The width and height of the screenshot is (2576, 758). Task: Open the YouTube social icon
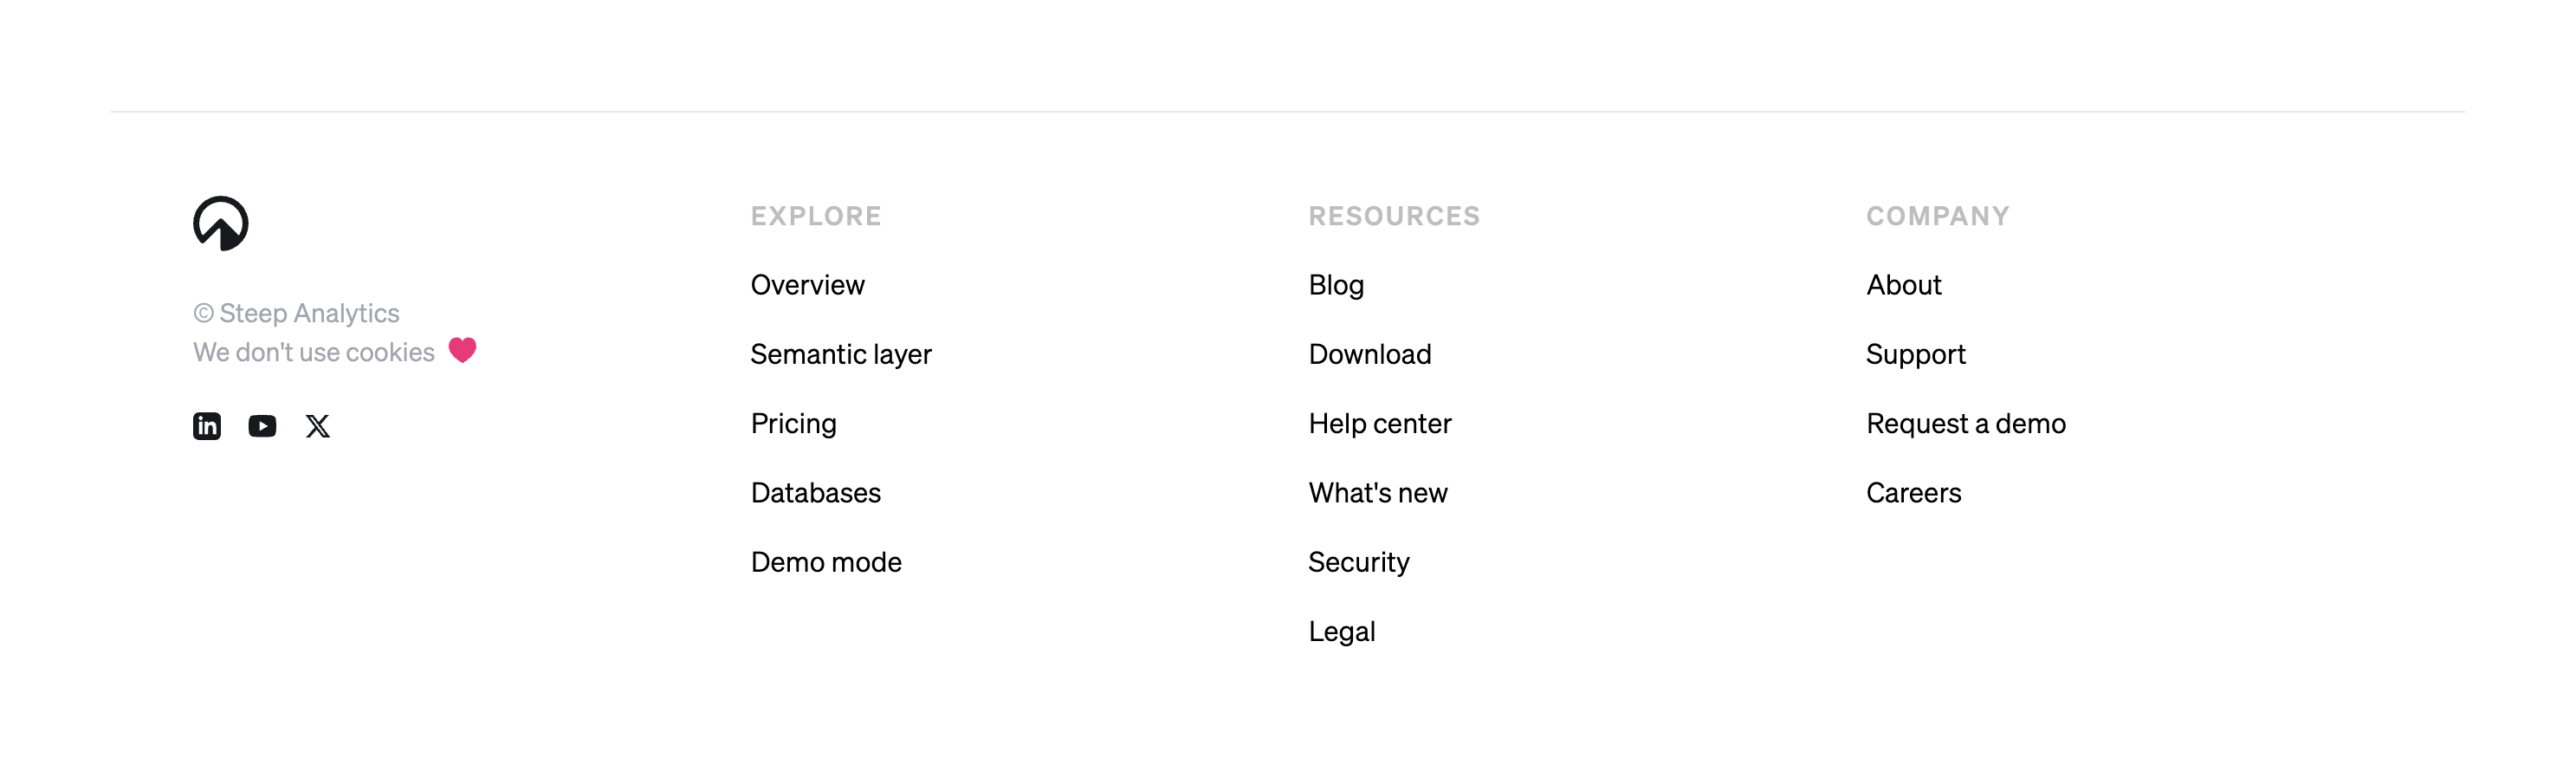click(x=262, y=426)
